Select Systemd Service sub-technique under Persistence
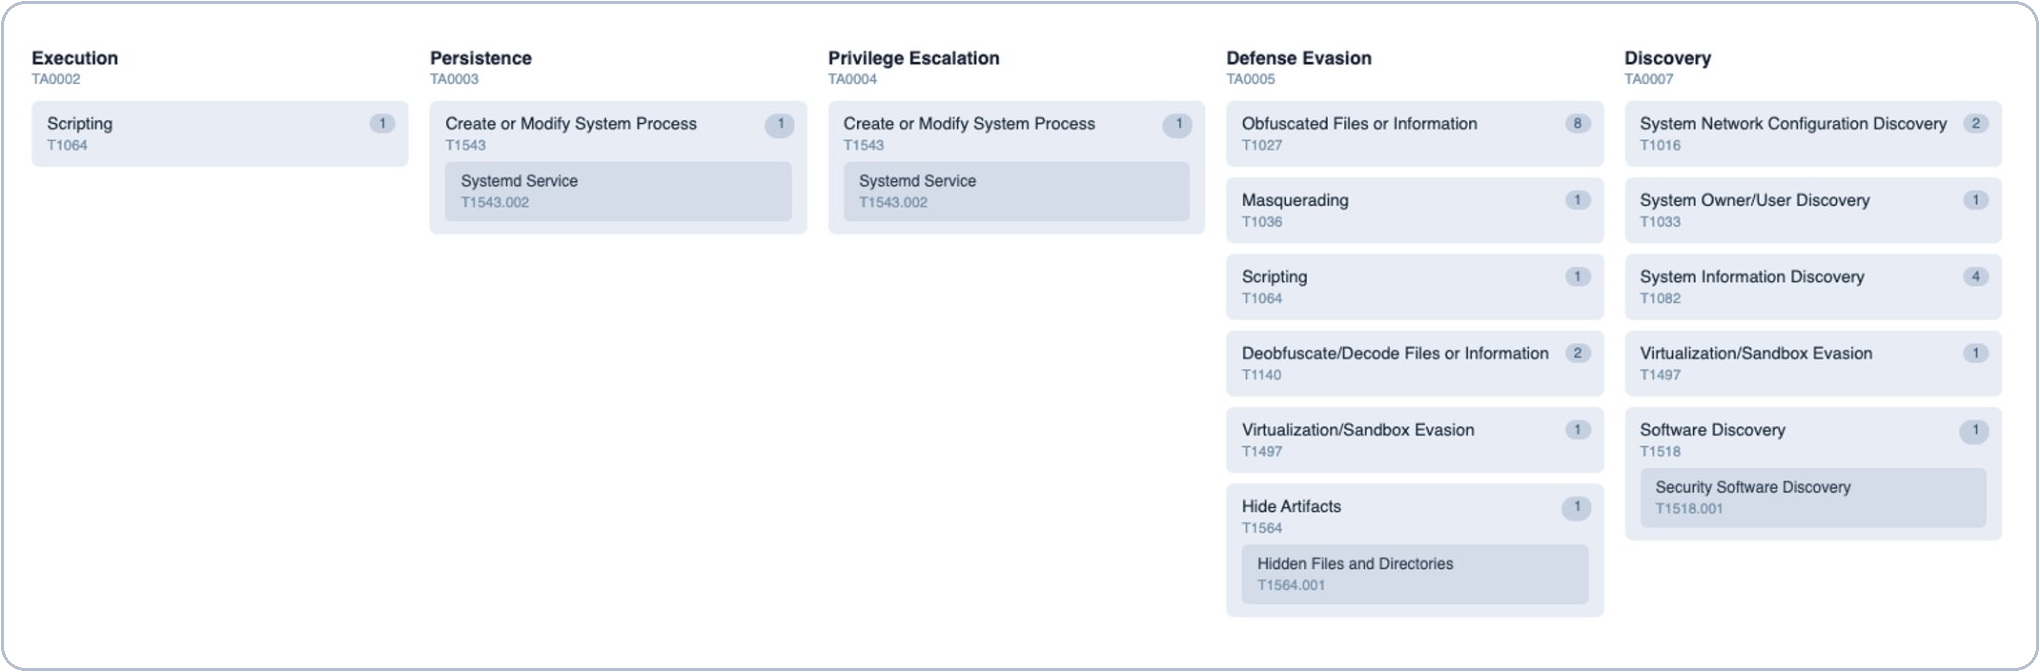Screen dimensions: 2040x672 click(617, 191)
